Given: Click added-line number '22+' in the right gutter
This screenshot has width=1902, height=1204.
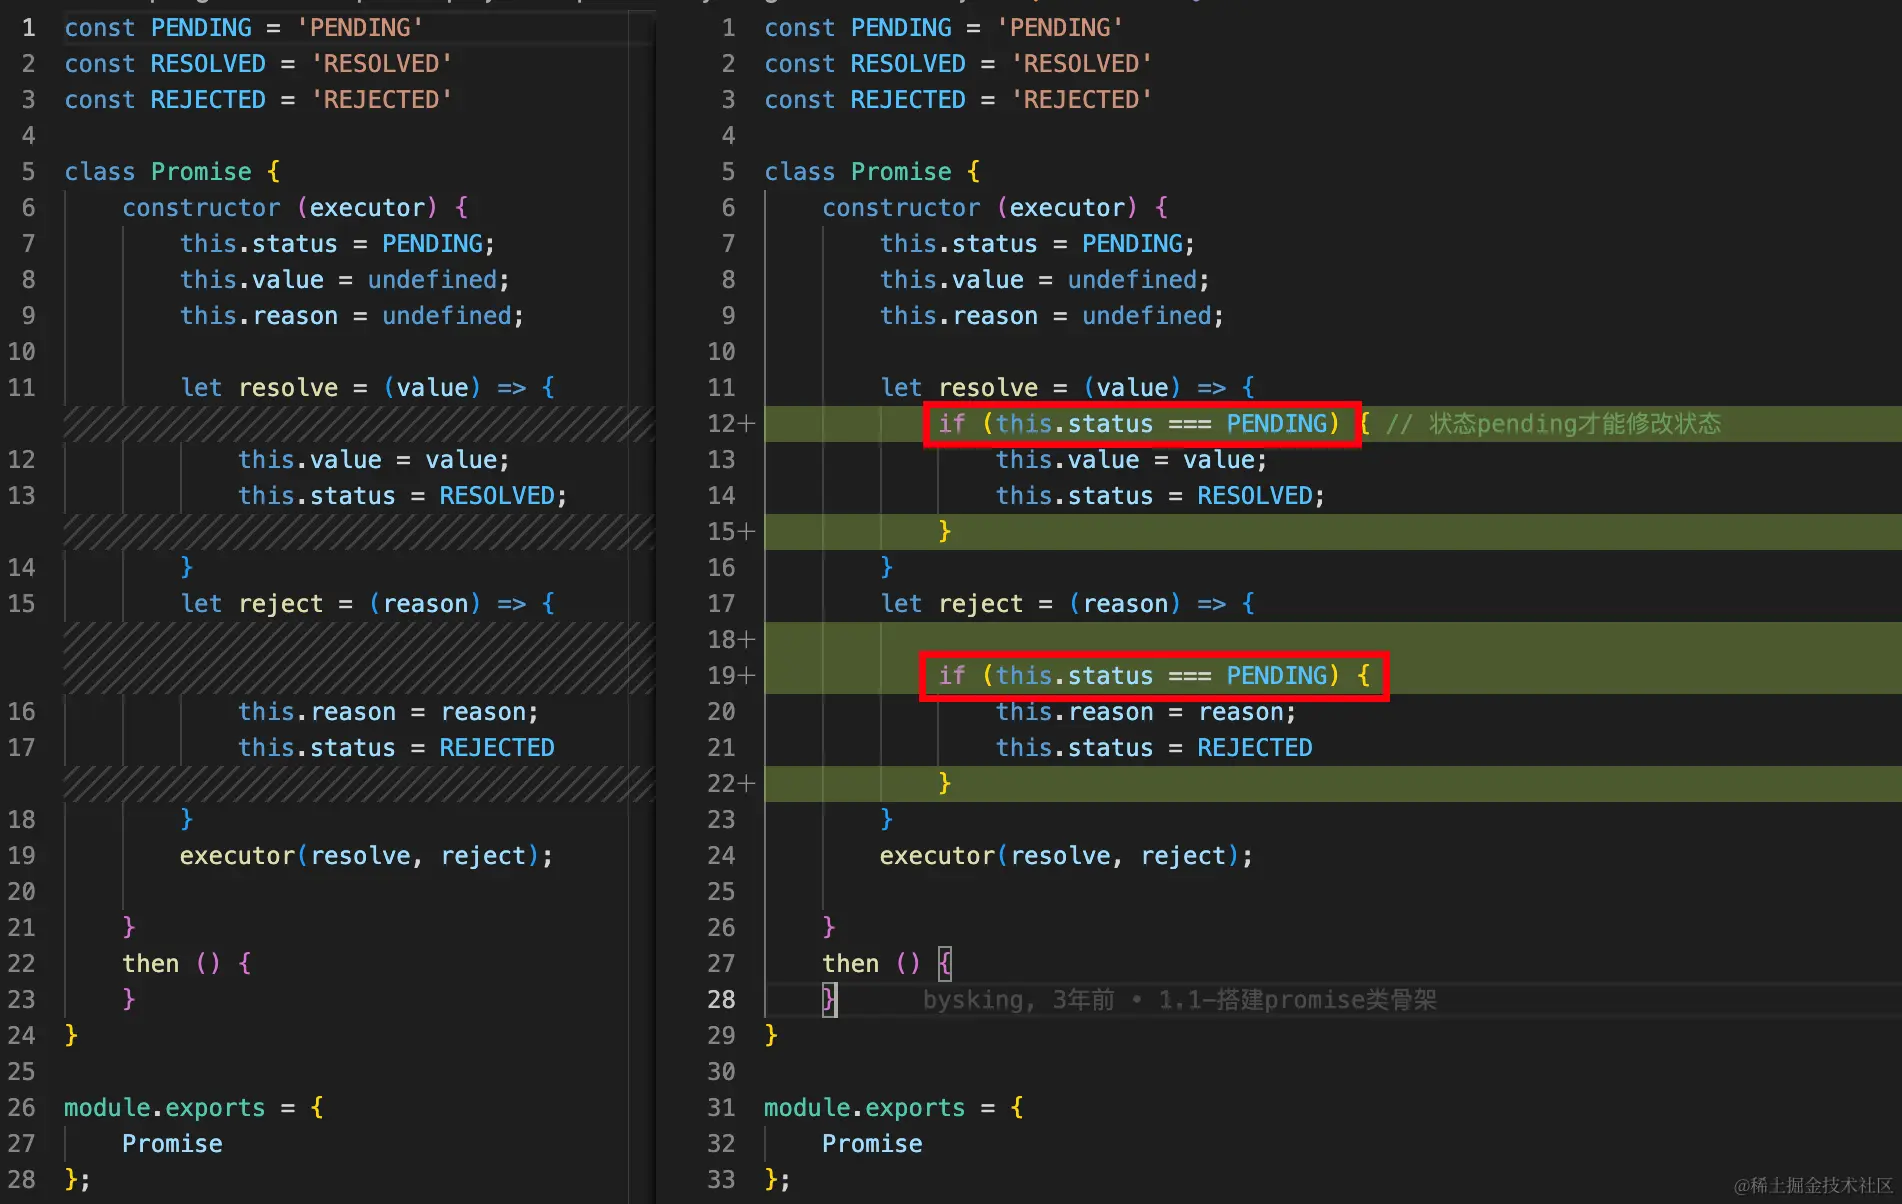Looking at the screenshot, I should [x=731, y=784].
